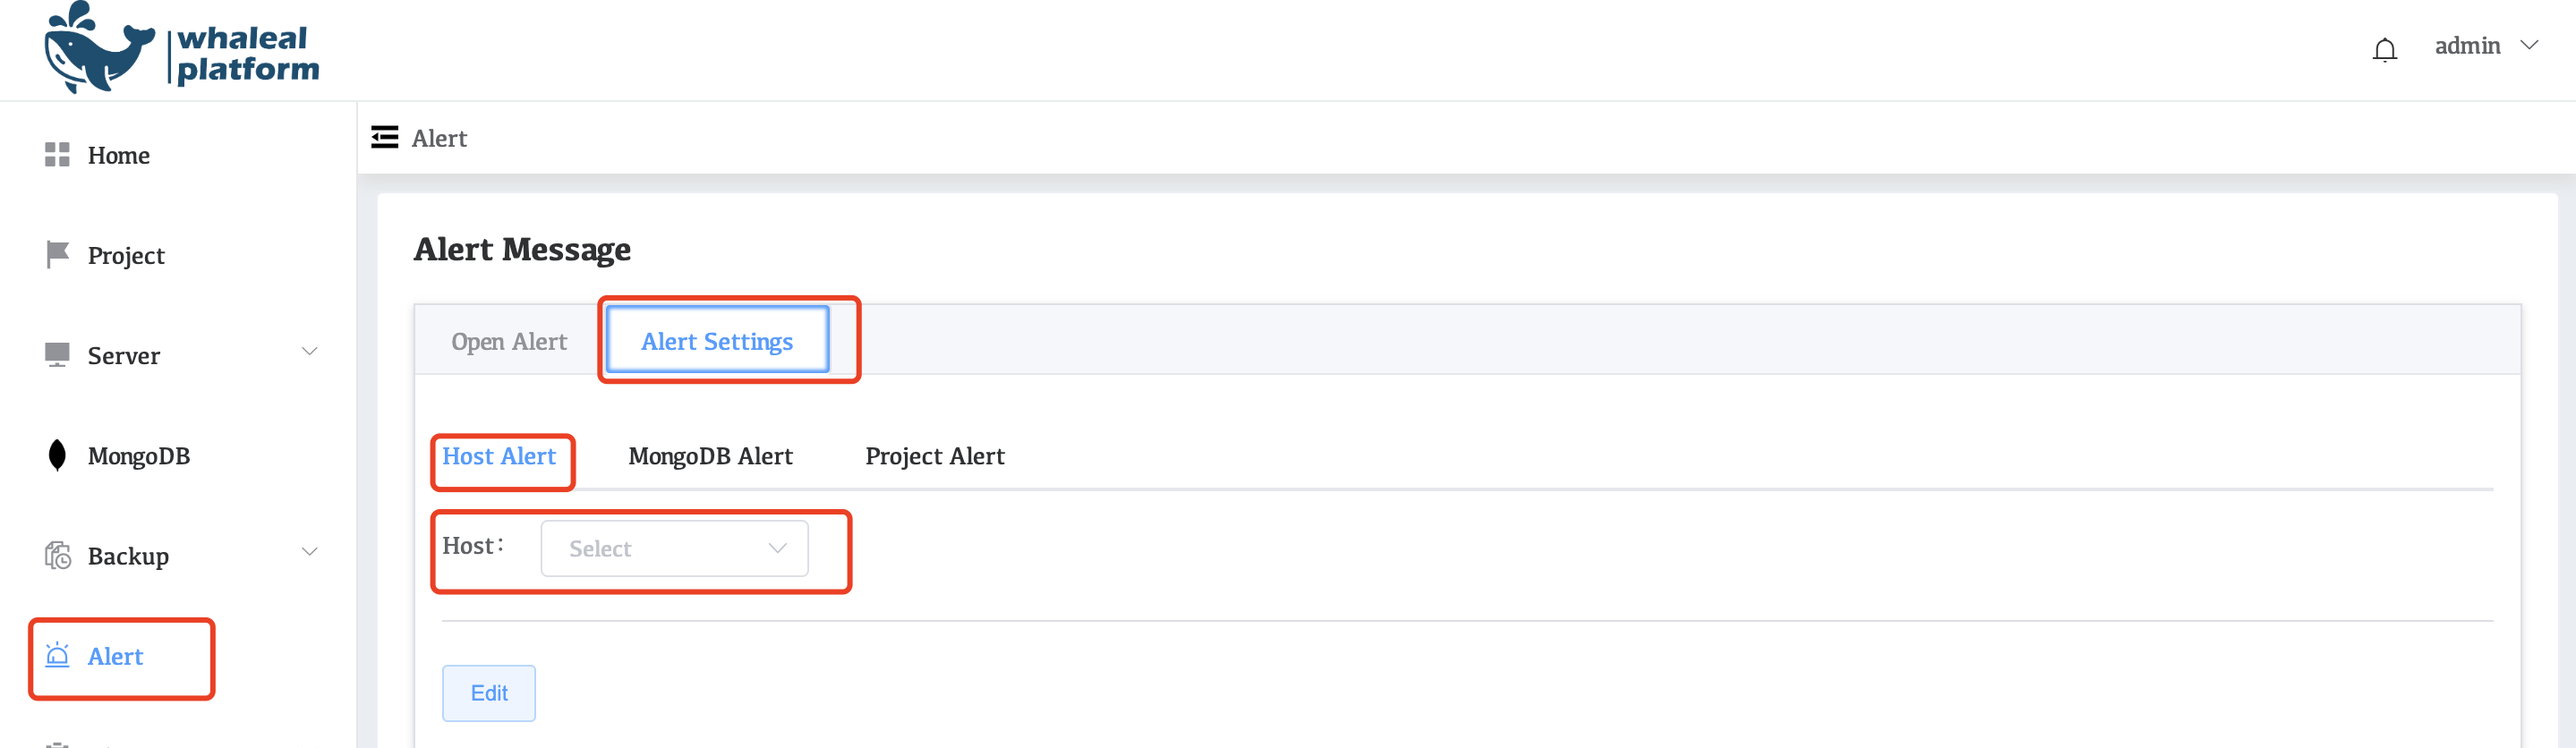Open notifications bell icon
This screenshot has width=2576, height=748.
point(2384,49)
